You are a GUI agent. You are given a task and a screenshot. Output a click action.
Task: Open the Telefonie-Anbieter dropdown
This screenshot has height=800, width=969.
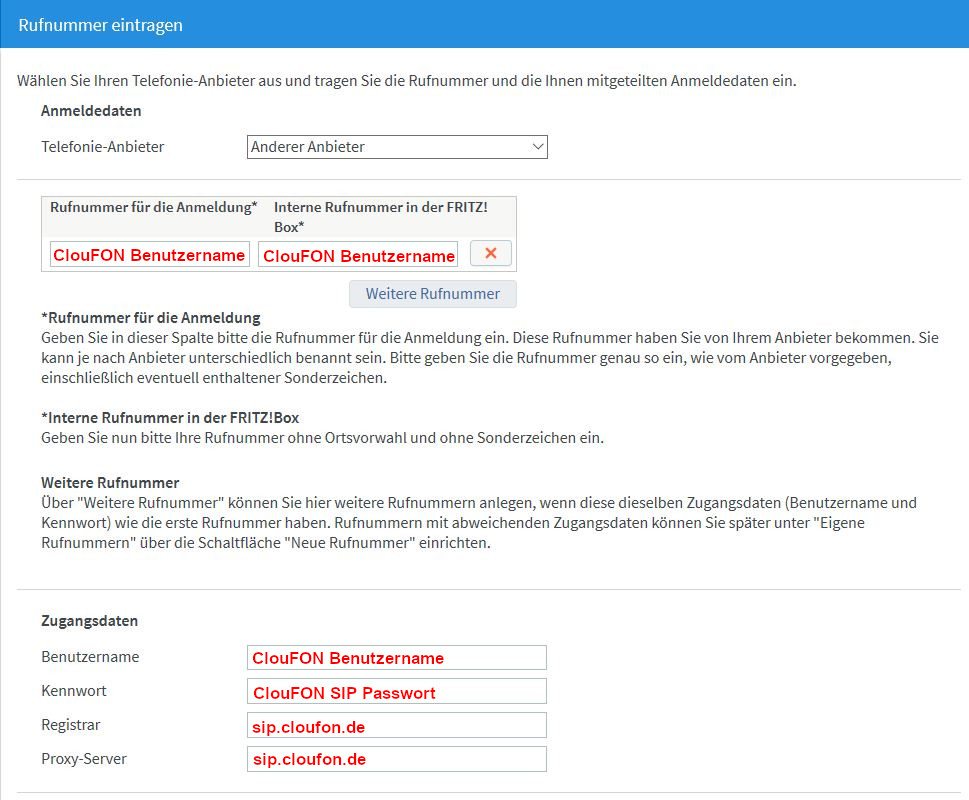click(397, 147)
